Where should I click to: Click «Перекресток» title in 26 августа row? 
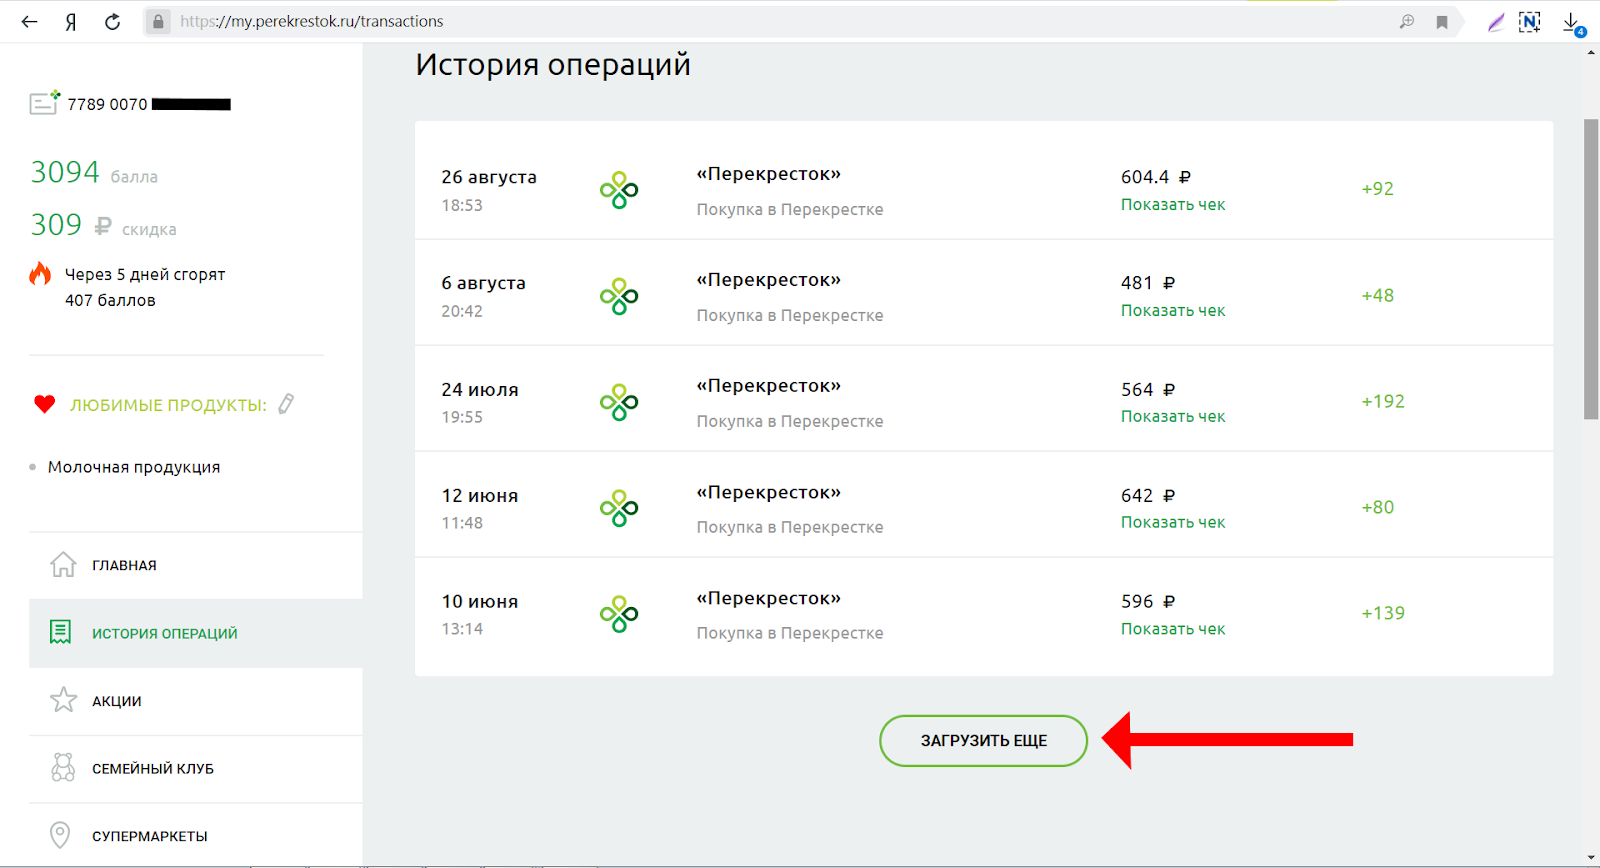click(x=768, y=174)
